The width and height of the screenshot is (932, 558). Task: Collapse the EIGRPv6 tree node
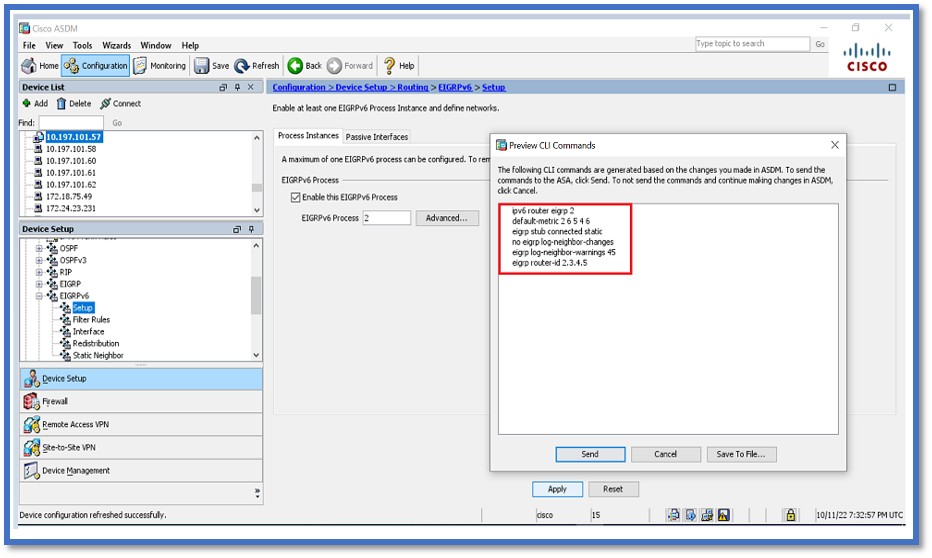click(x=39, y=296)
